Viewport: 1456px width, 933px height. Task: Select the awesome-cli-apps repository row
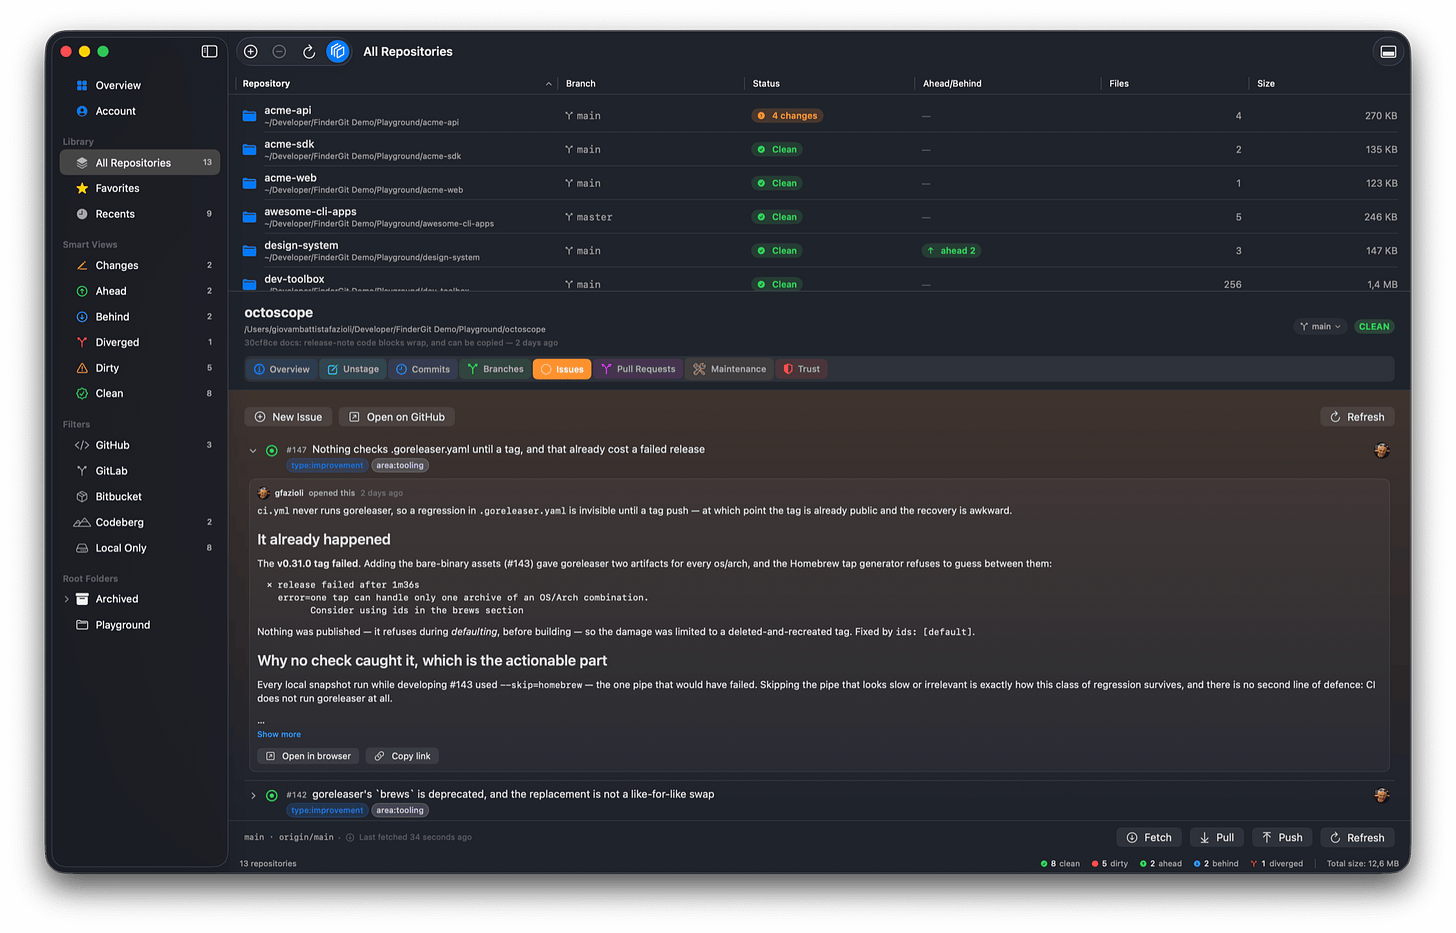click(x=819, y=217)
